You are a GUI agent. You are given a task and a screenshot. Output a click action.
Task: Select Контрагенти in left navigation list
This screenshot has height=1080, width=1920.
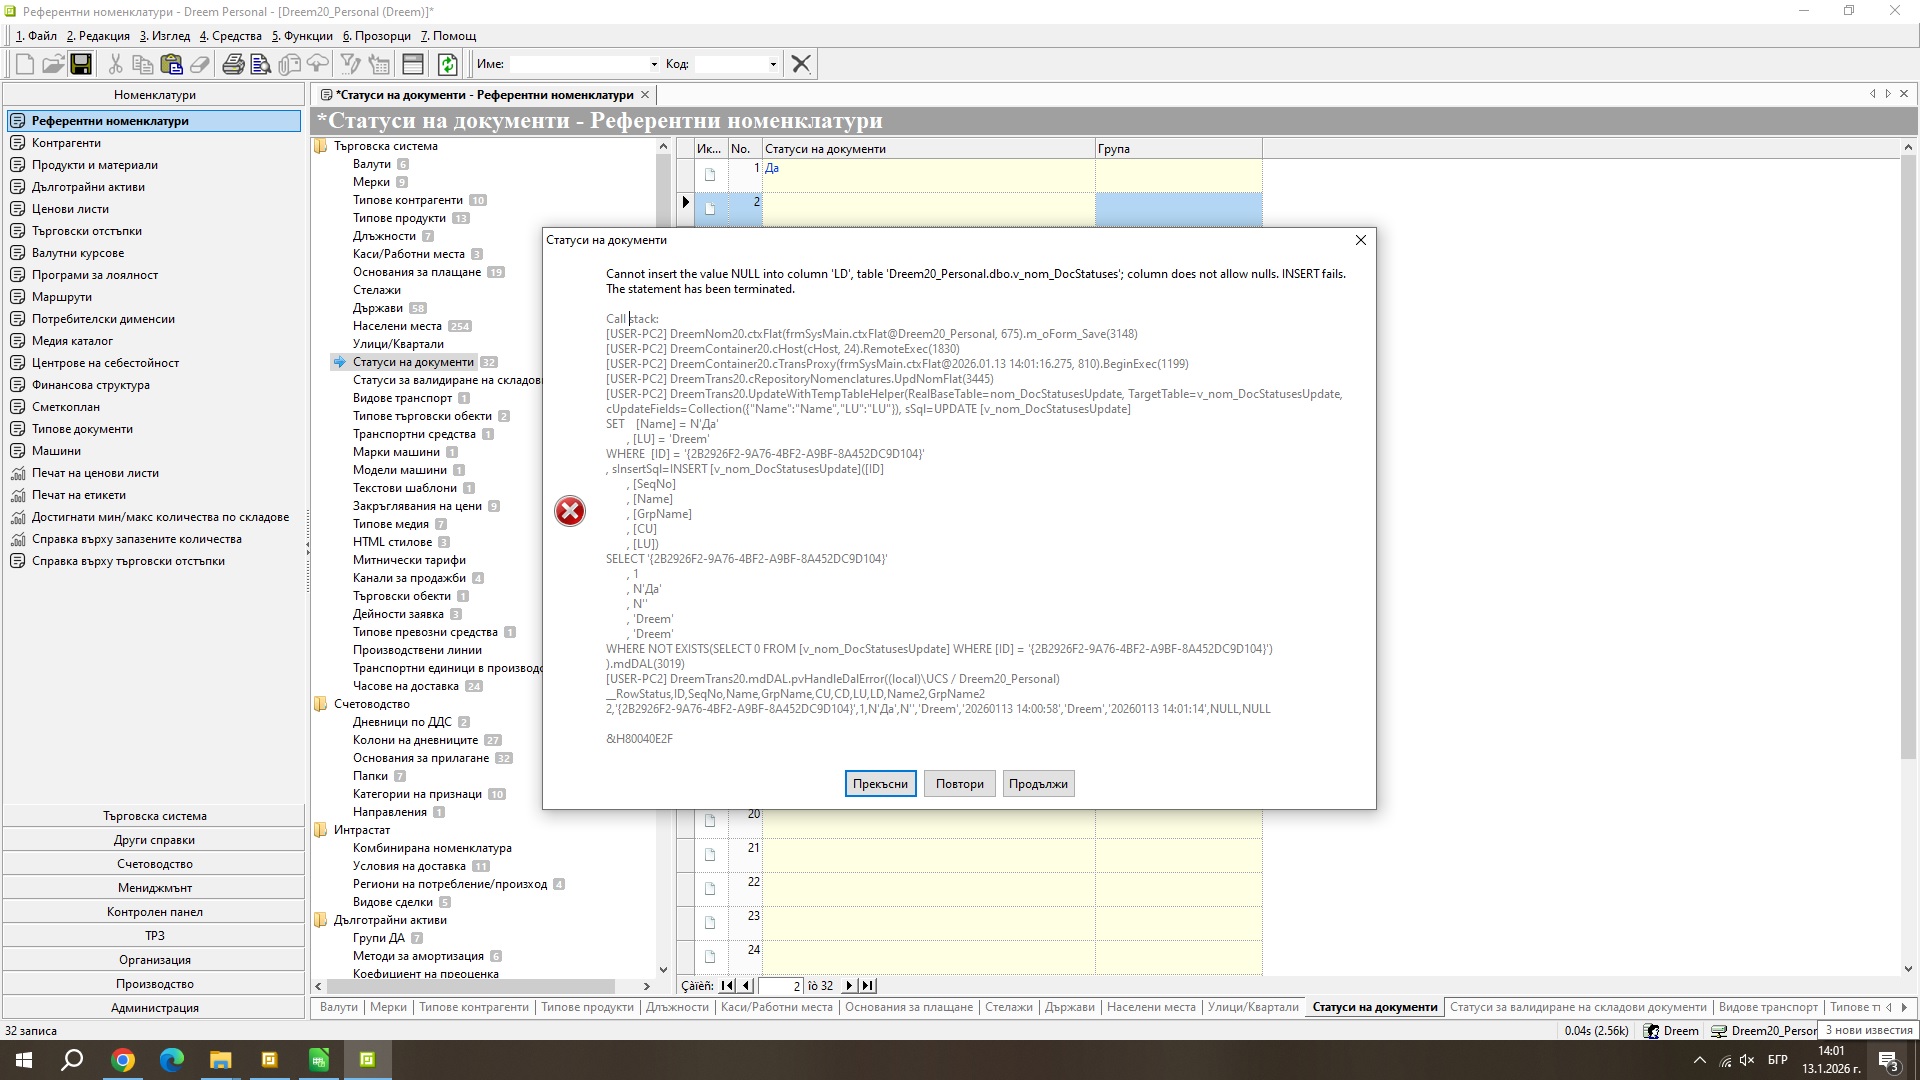click(66, 143)
